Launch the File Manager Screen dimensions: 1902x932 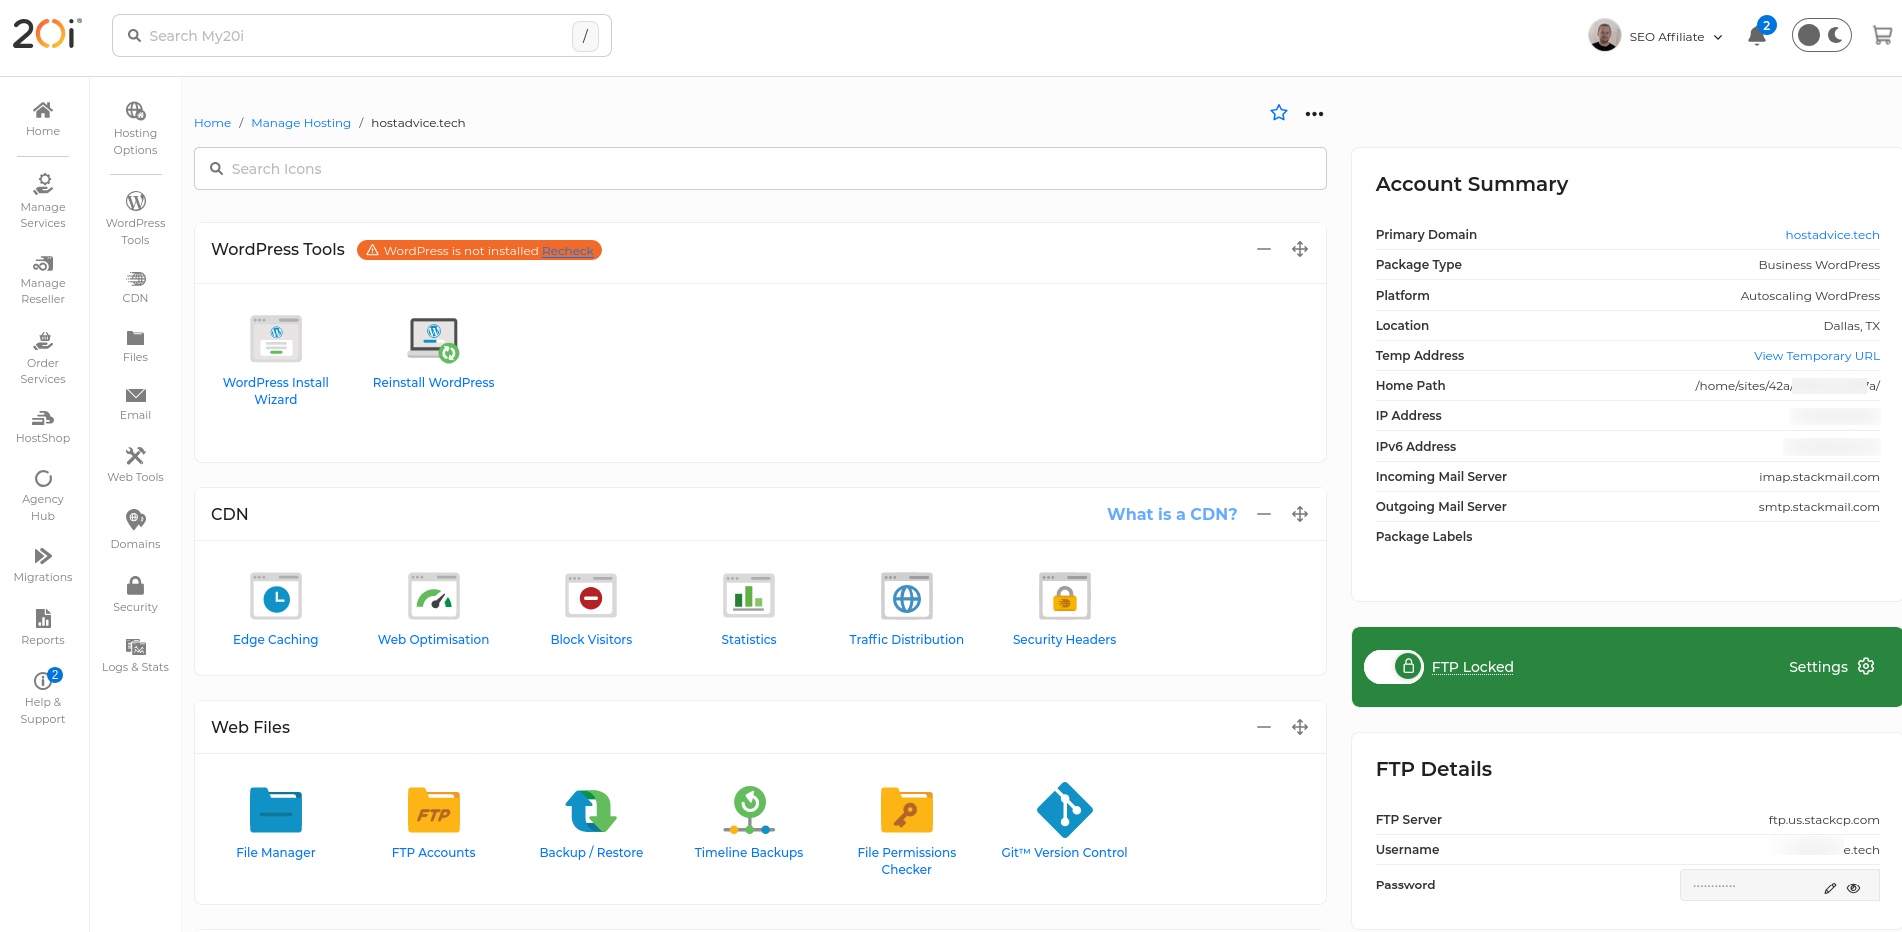tap(276, 810)
